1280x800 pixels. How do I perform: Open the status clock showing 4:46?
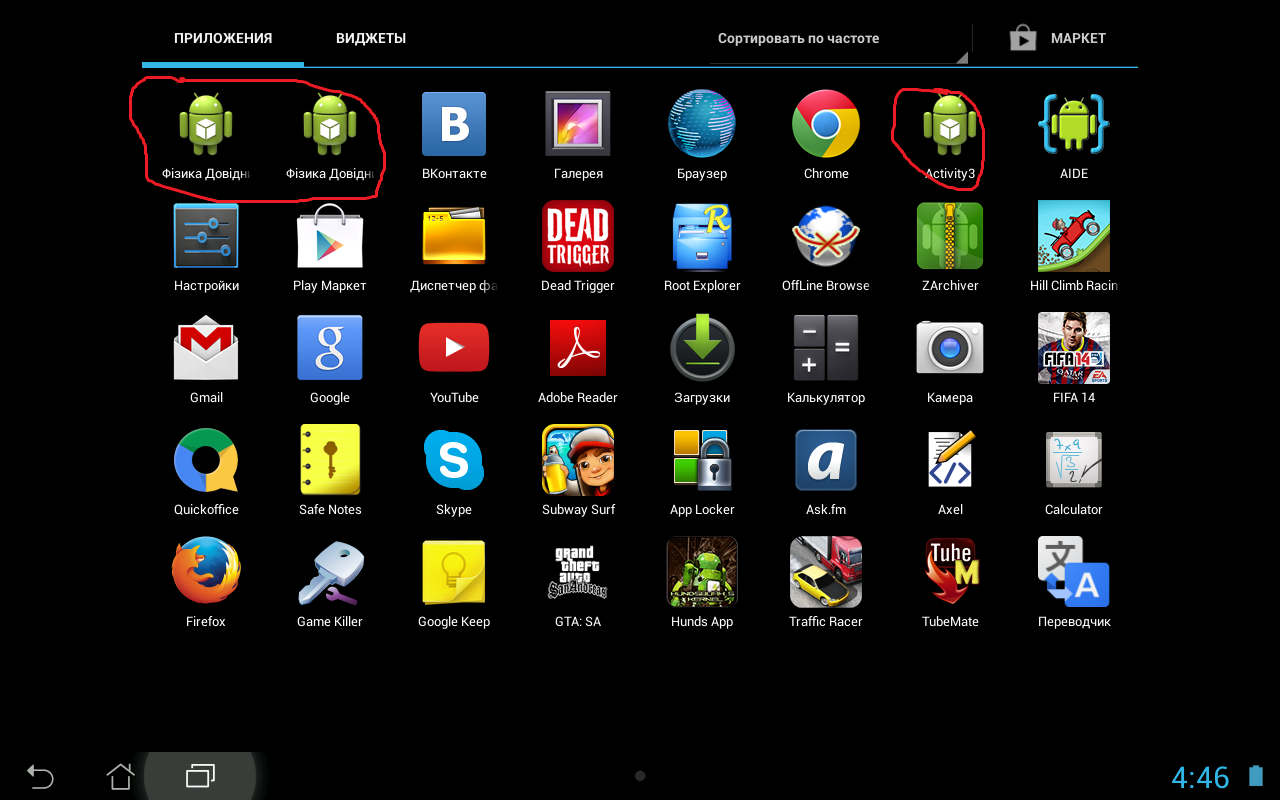coord(1200,777)
